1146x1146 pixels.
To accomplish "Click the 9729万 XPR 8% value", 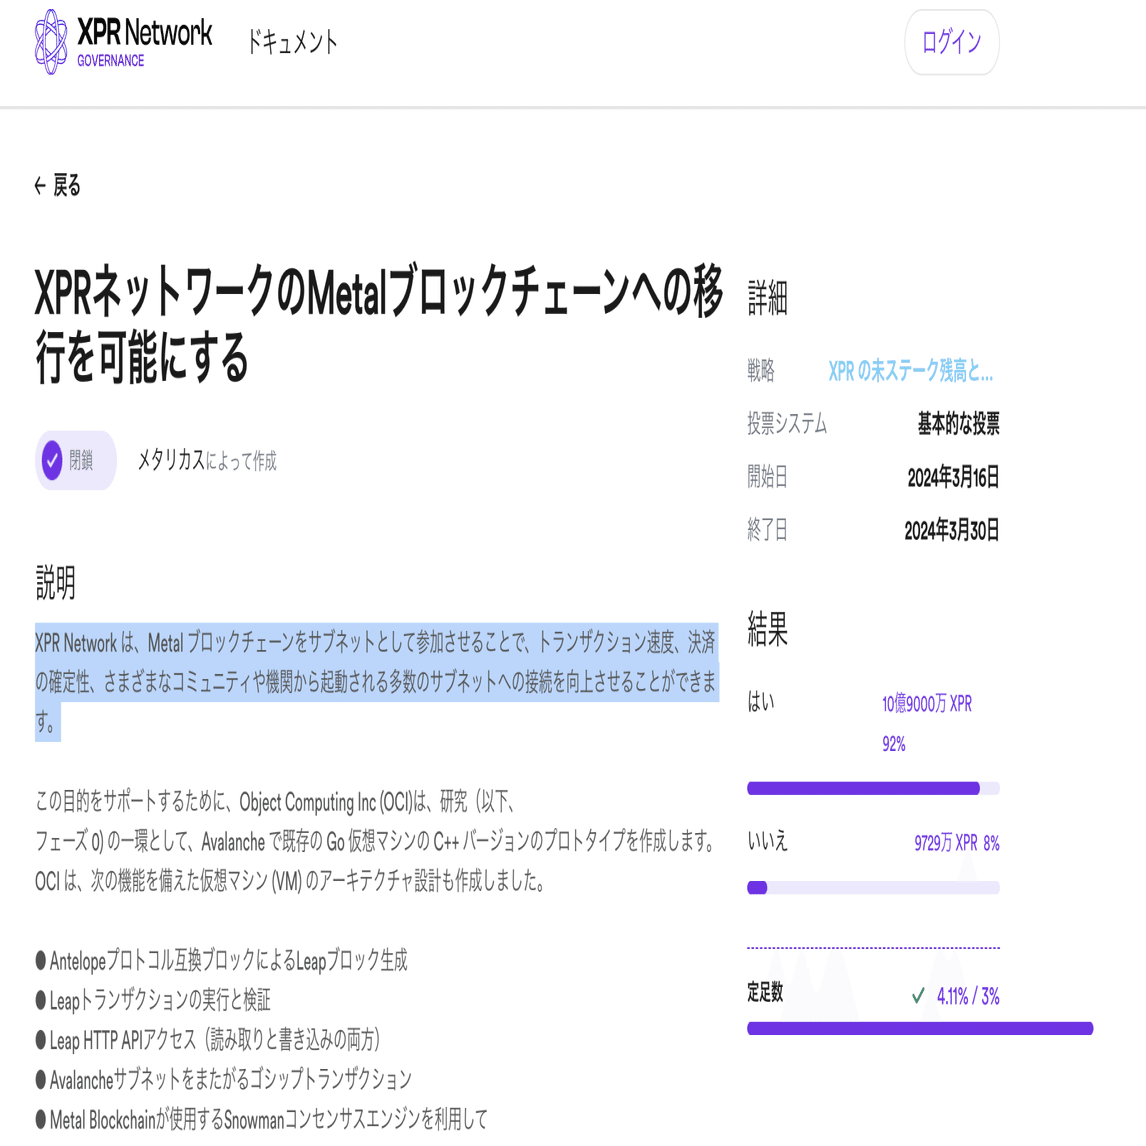I will tap(957, 843).
